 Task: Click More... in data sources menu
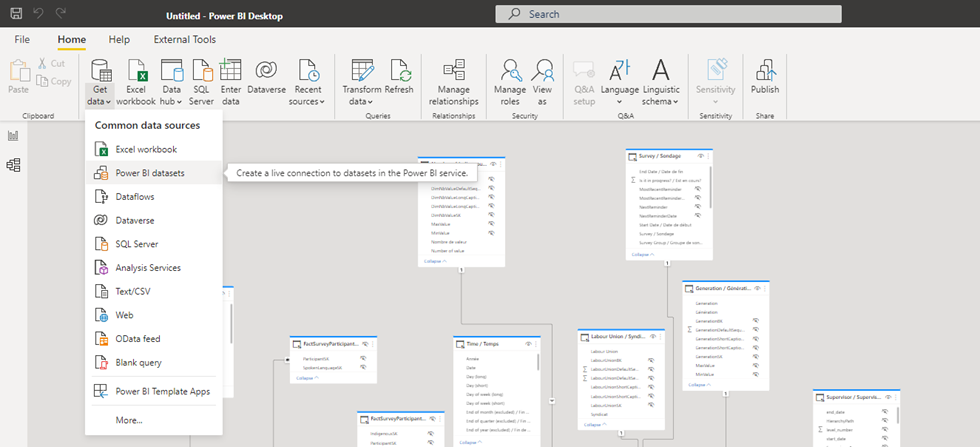154,420
